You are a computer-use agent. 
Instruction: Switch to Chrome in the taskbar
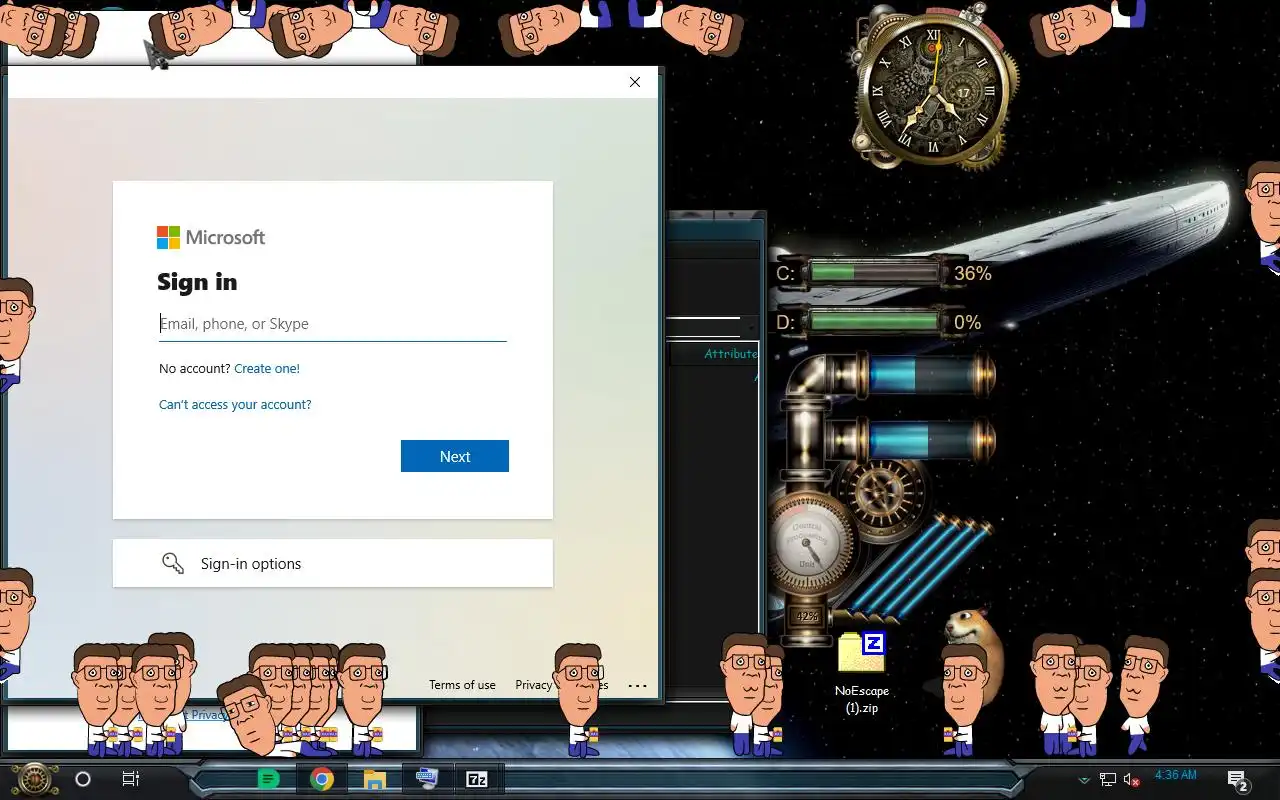pyautogui.click(x=321, y=779)
